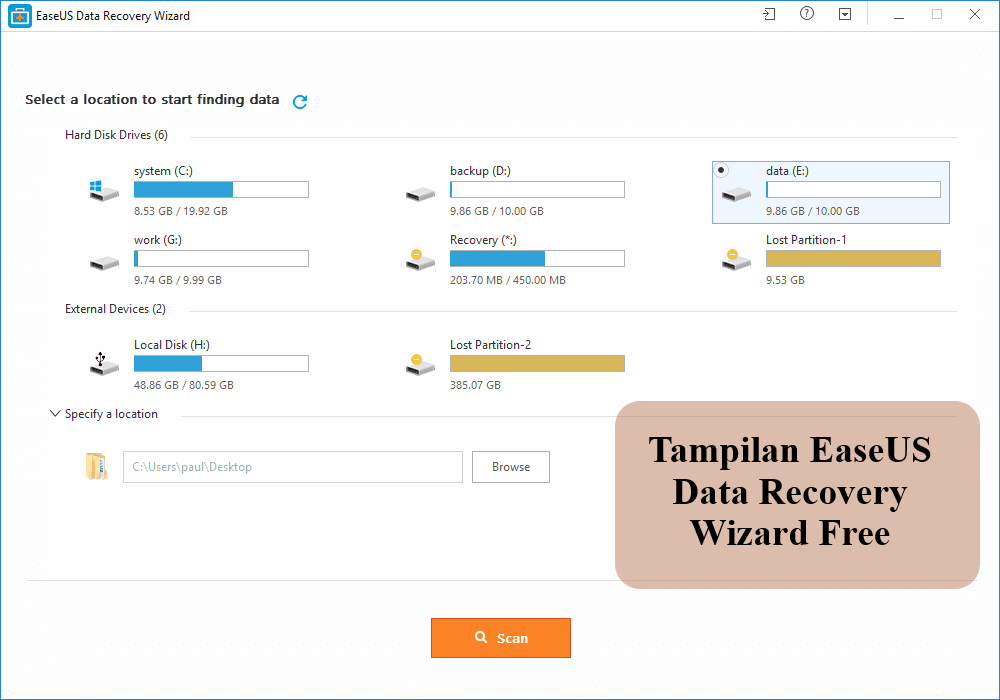Click the 9.74 GB / 9.99 GB size text

point(178,280)
